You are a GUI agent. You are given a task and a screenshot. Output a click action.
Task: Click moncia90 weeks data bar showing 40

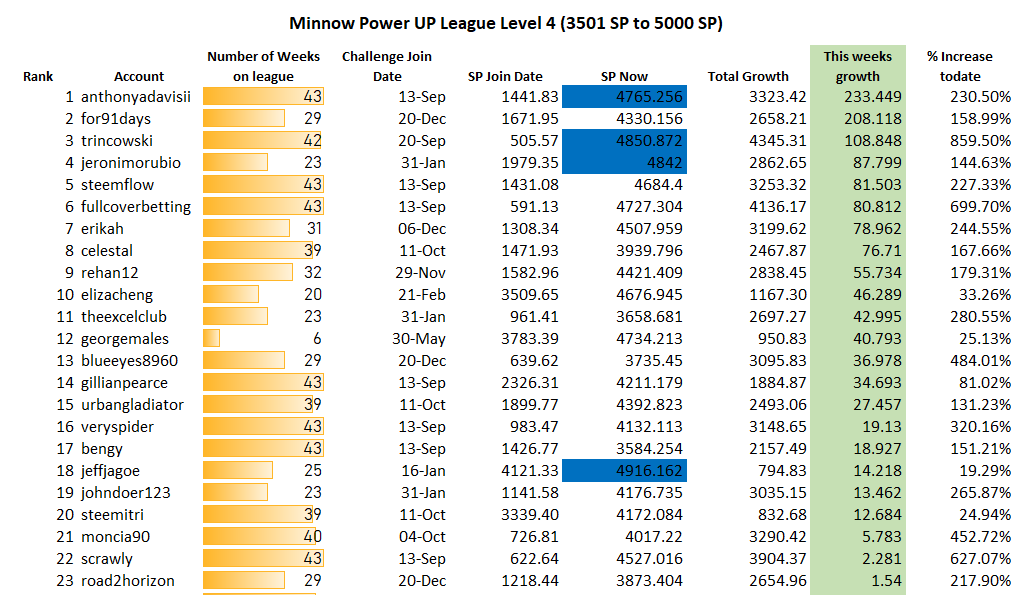[x=261, y=537]
